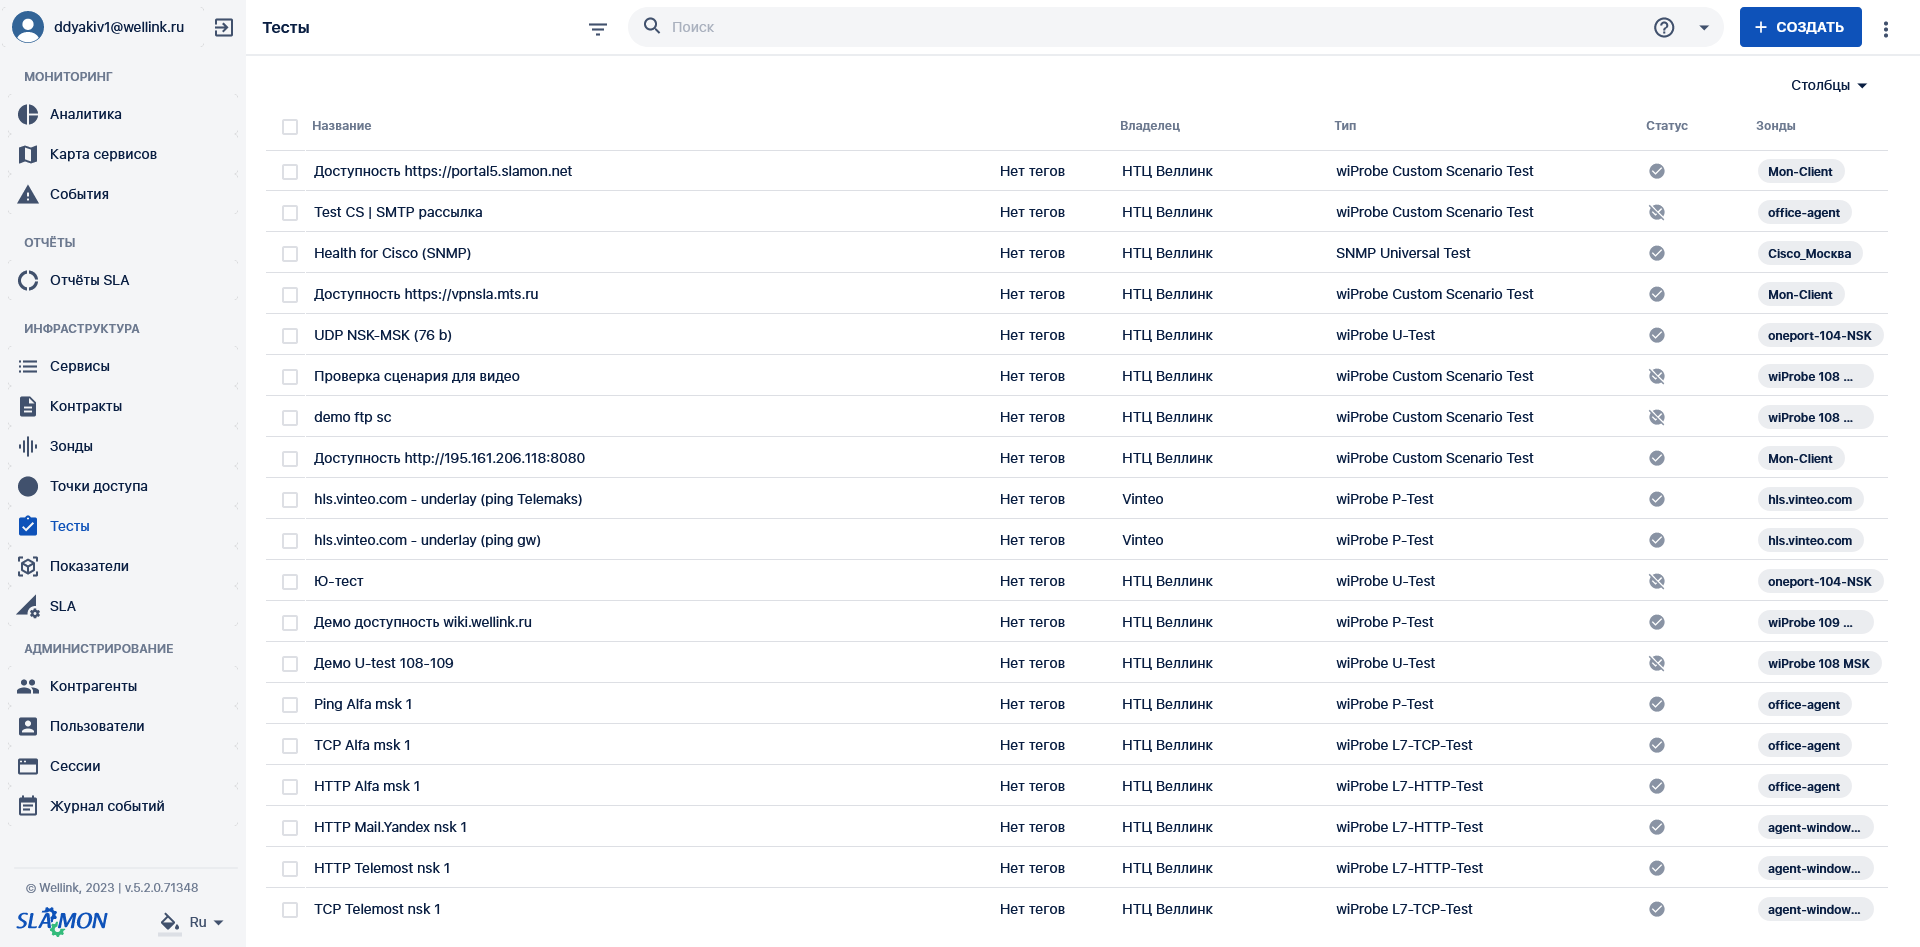Click the user avatar icon
This screenshot has height=947, width=1920.
tap(28, 27)
